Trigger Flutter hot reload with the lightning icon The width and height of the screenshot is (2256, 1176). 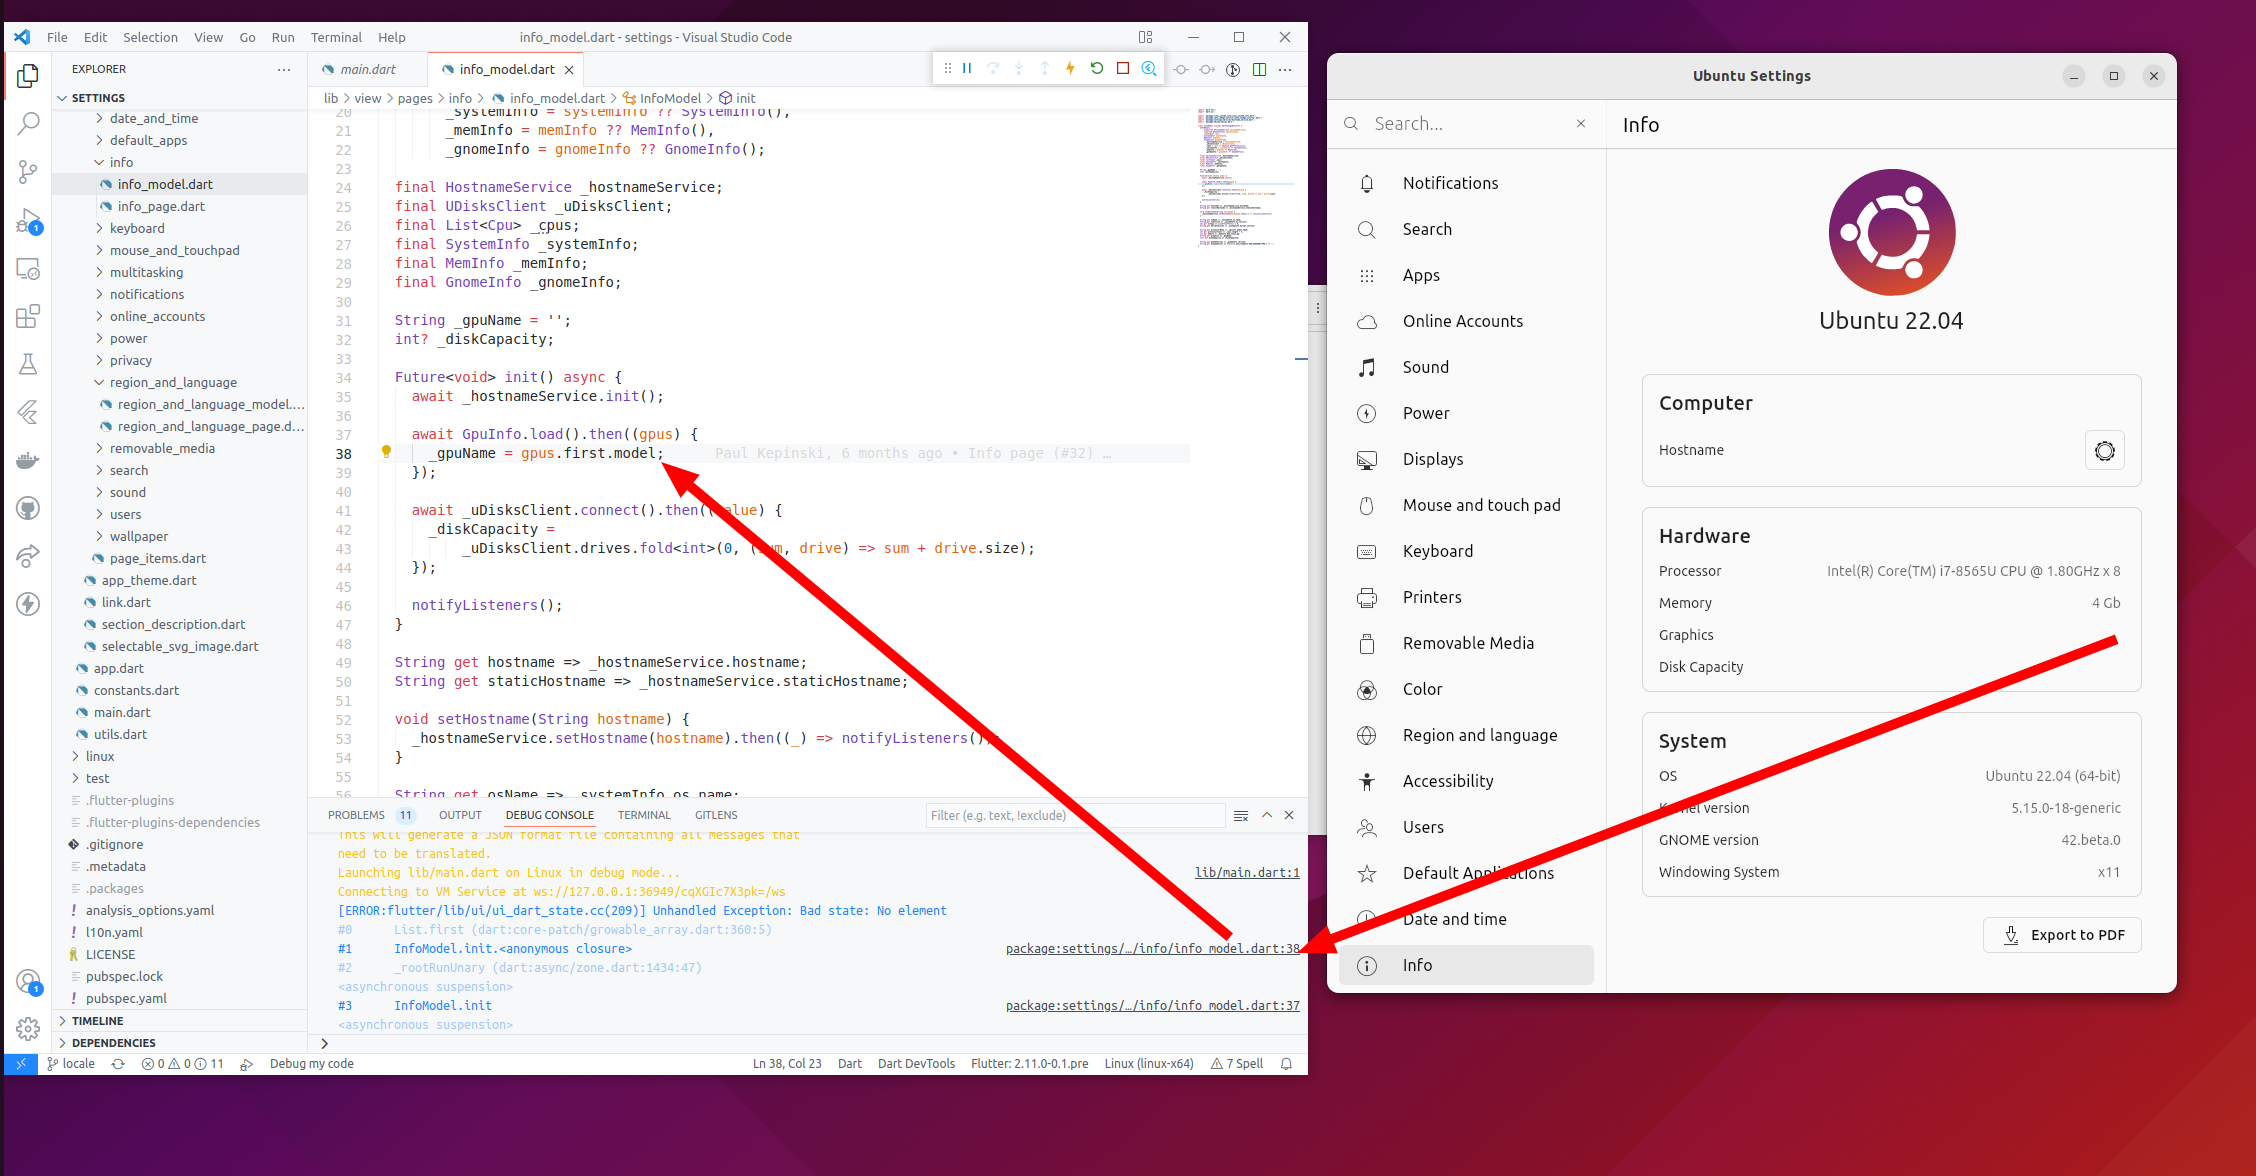[1069, 68]
